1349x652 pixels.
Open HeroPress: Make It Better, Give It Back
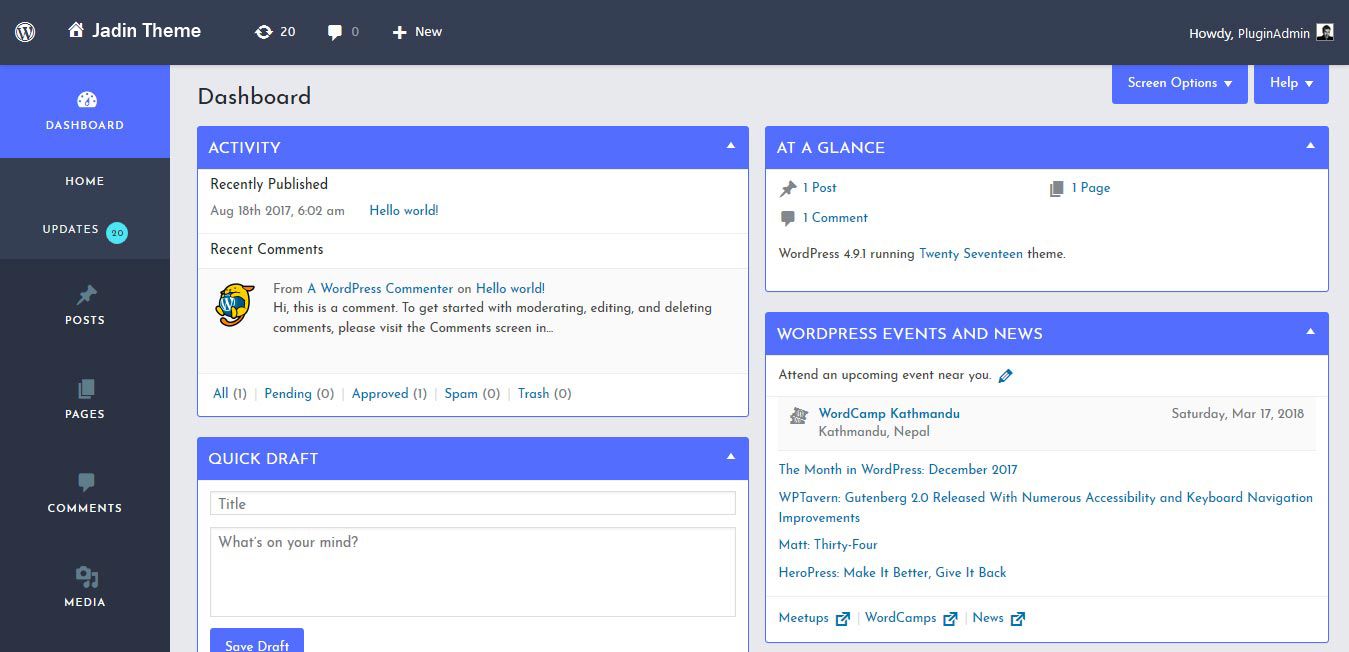(x=892, y=573)
